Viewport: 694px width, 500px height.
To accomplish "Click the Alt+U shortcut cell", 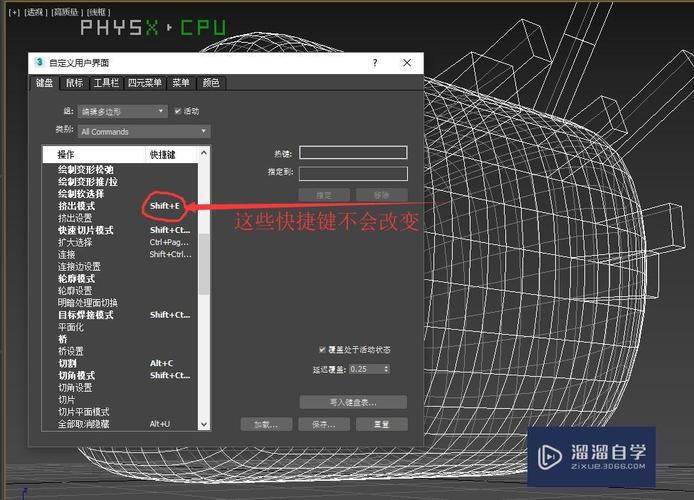I will (160, 424).
